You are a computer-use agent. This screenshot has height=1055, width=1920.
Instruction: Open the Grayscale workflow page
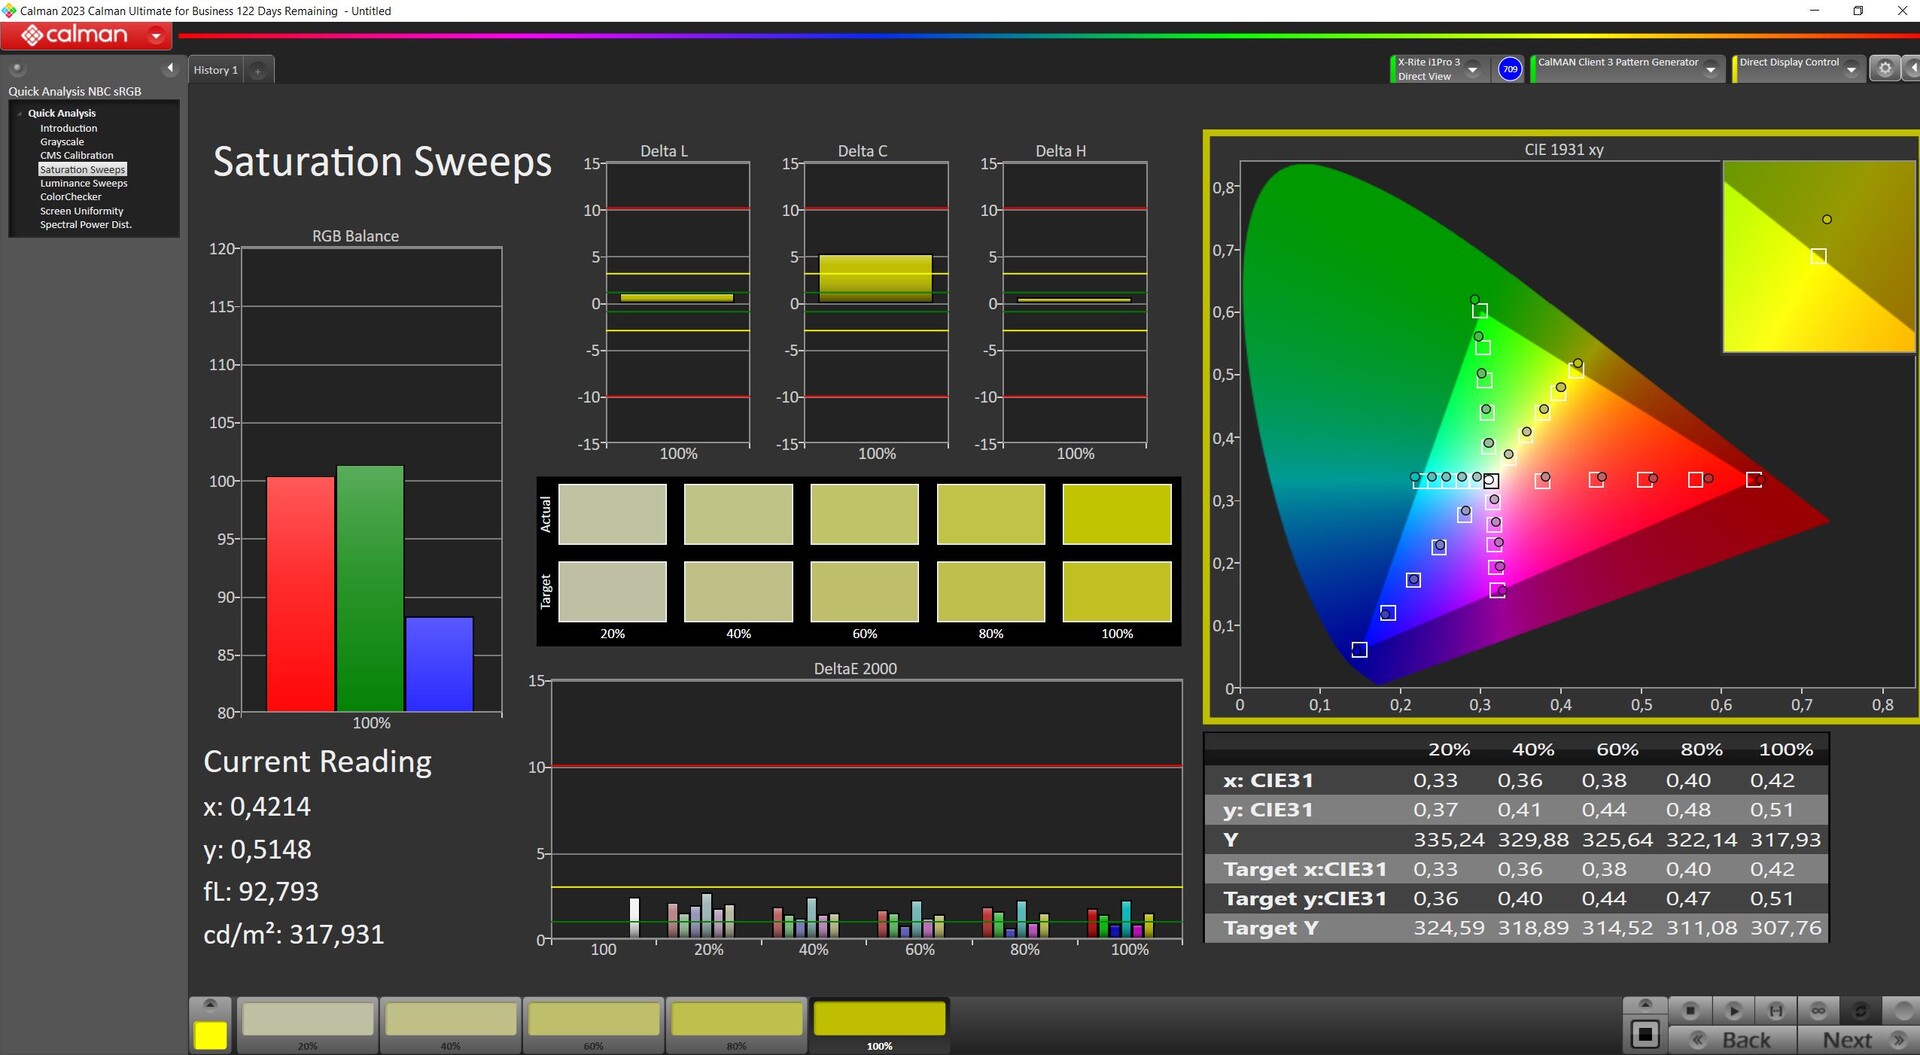pos(62,142)
